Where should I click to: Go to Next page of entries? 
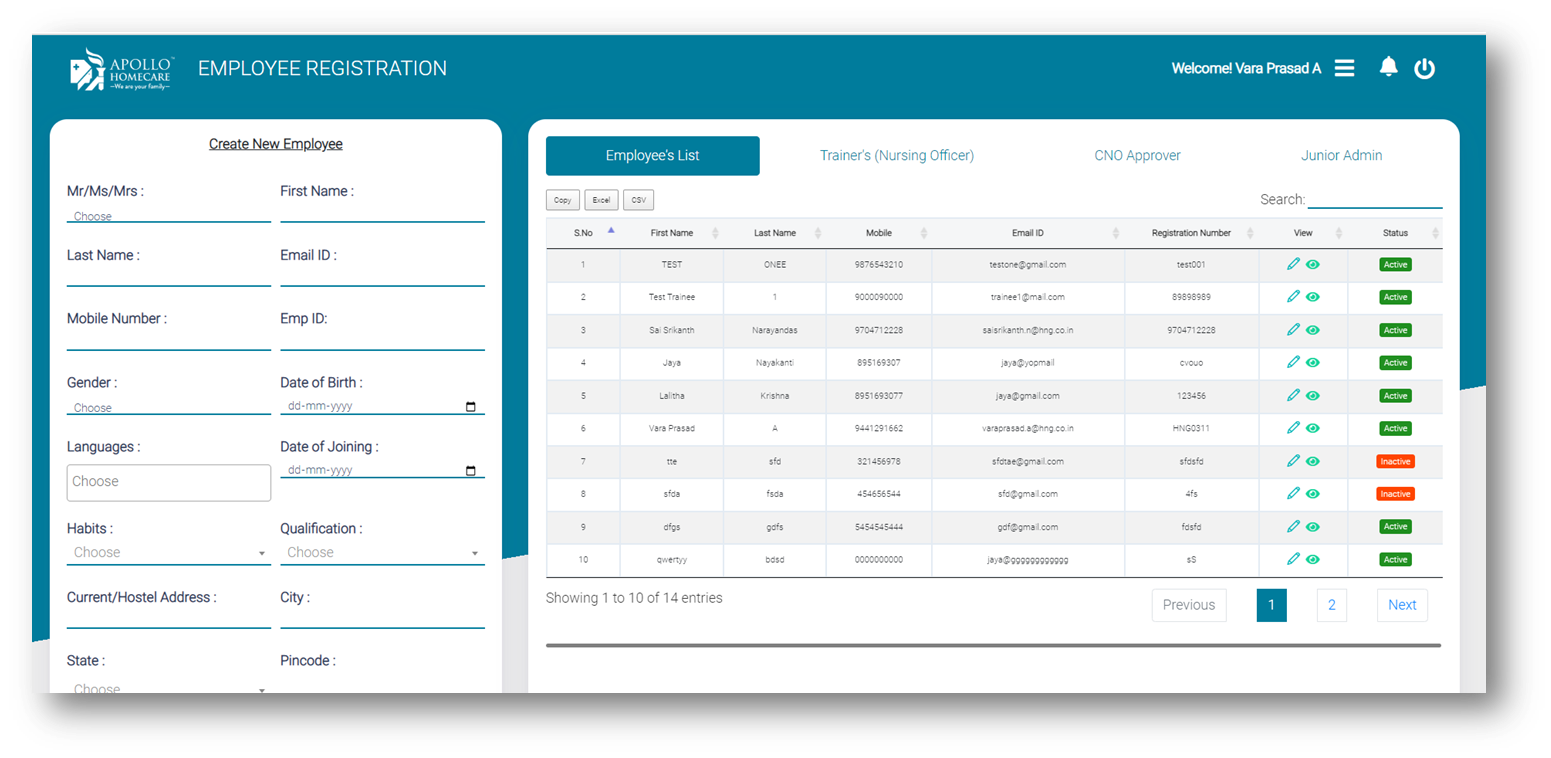pyautogui.click(x=1402, y=604)
